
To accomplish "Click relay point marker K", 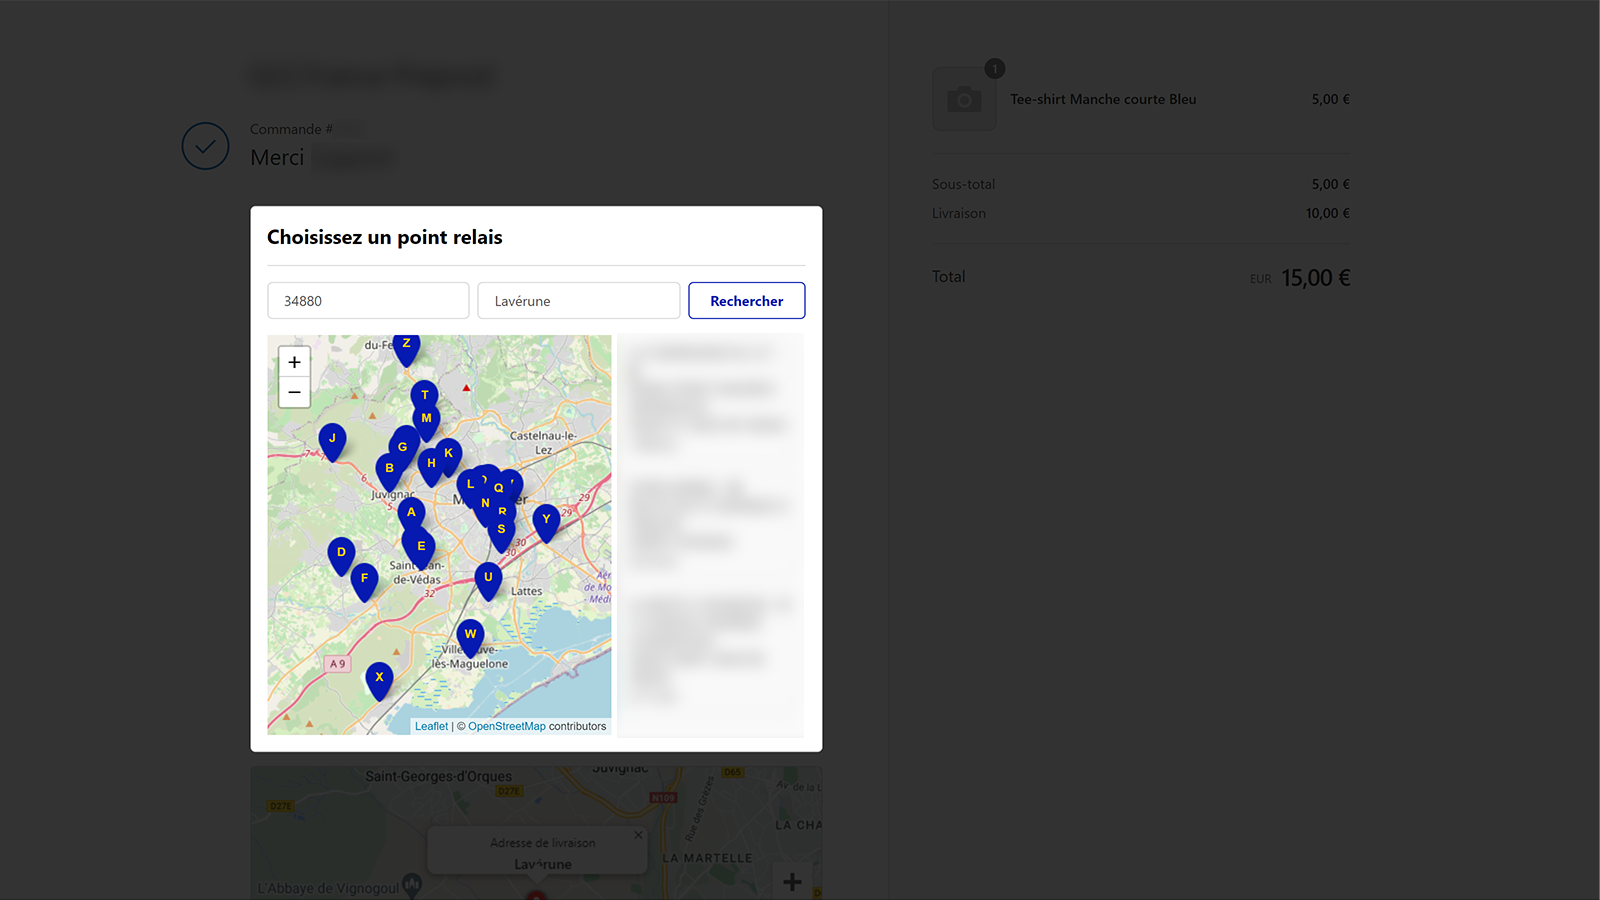I will [449, 455].
